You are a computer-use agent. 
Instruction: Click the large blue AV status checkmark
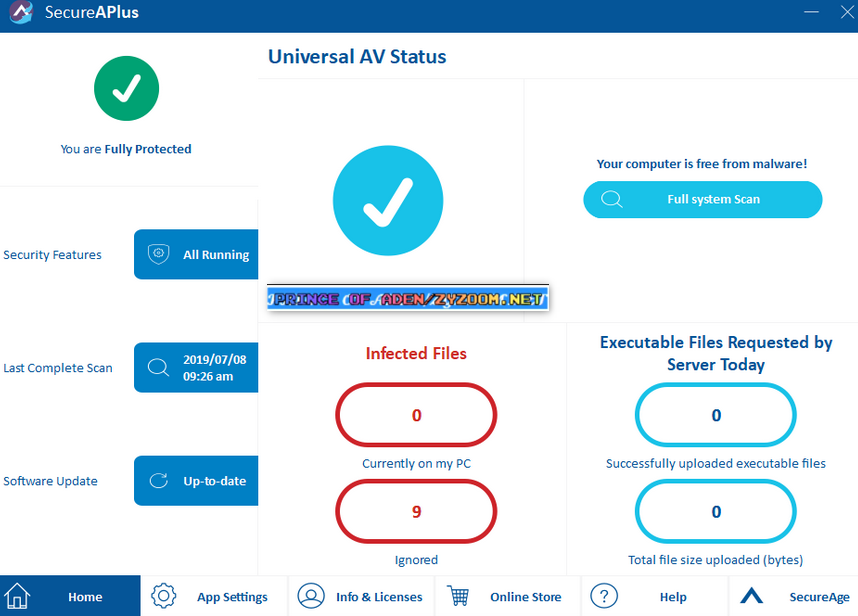[388, 200]
